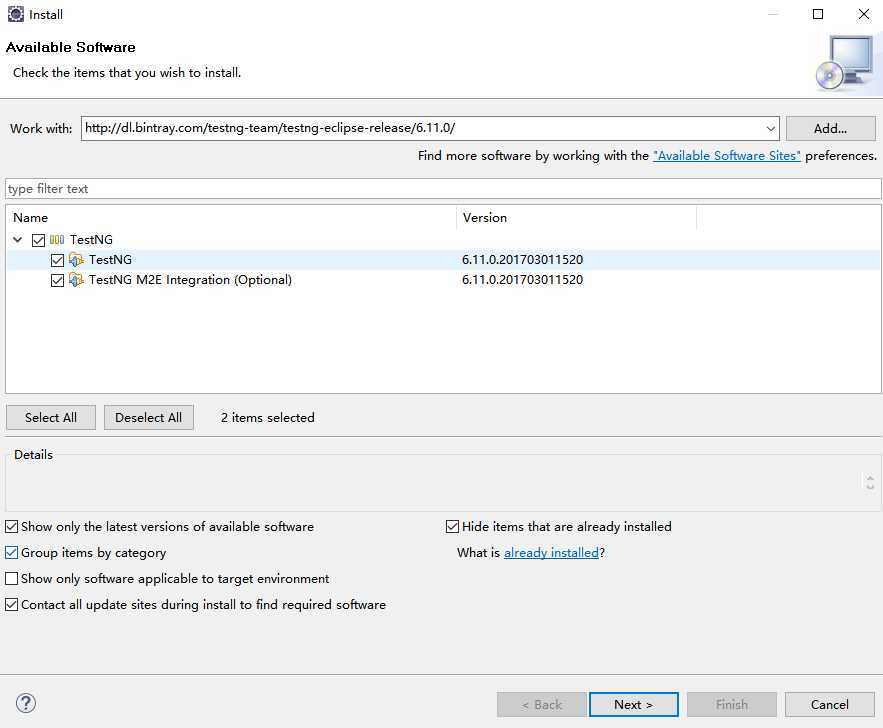Sort by the Version column header
883x728 pixels.
[577, 218]
